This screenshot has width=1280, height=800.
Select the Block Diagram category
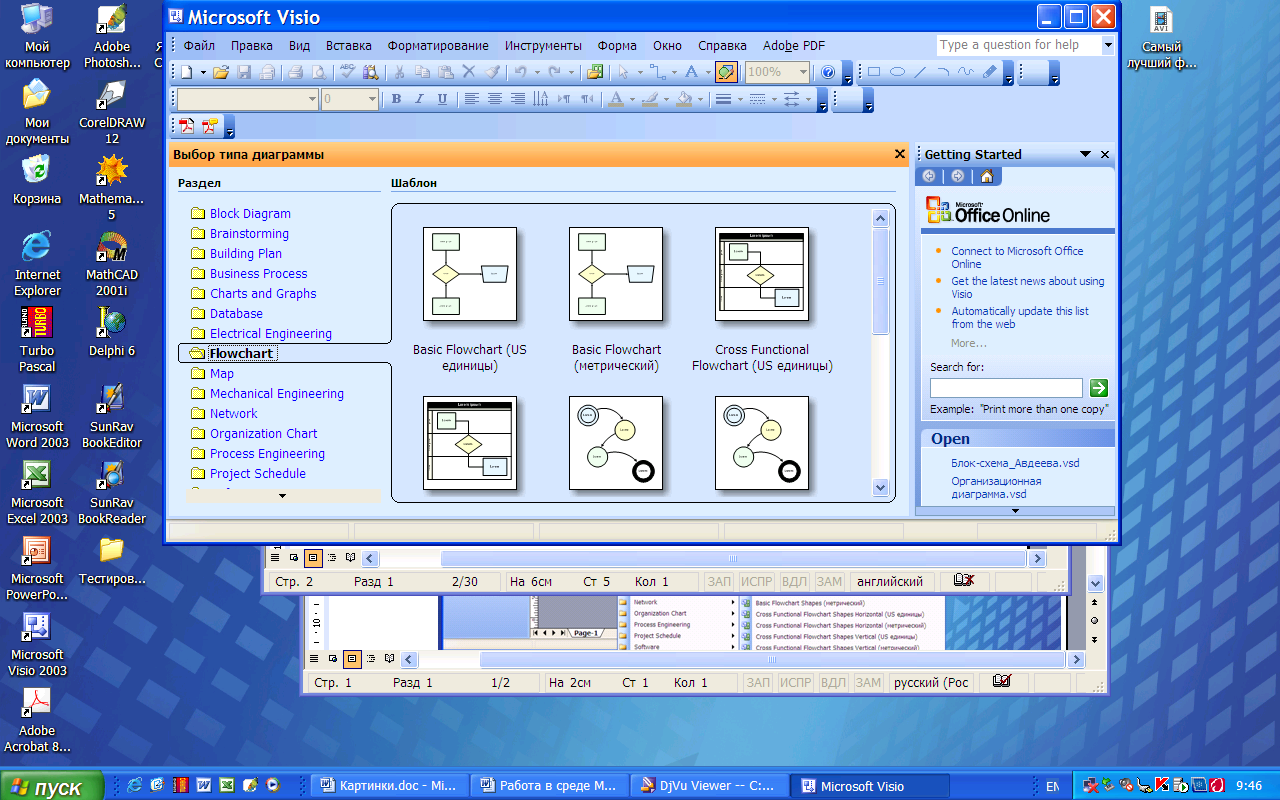click(x=250, y=213)
